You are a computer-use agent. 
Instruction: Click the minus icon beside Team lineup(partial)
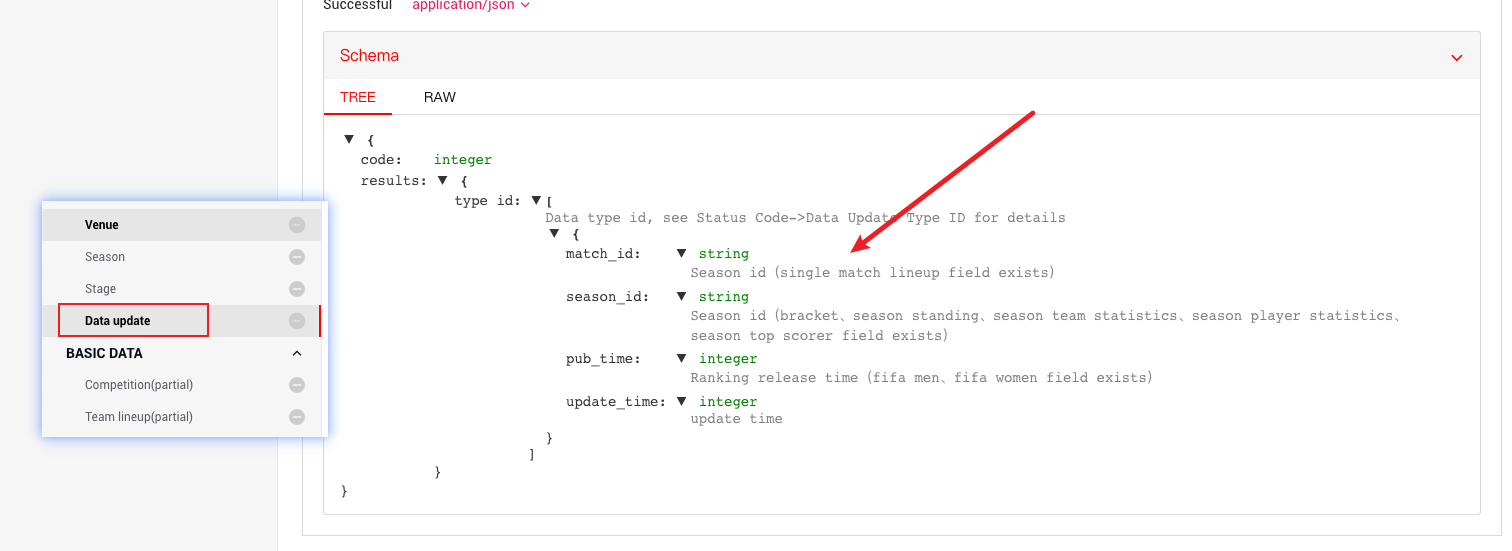pyautogui.click(x=297, y=417)
